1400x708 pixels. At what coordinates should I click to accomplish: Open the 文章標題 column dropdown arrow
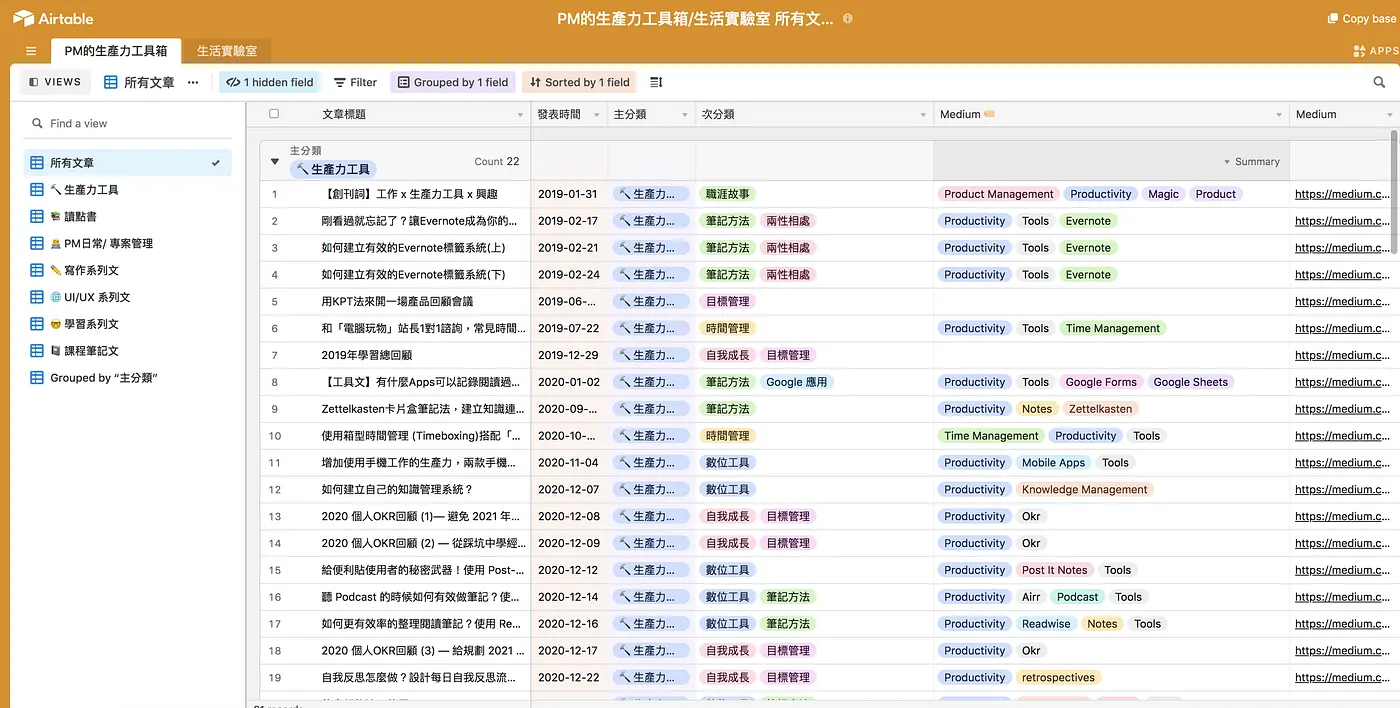tap(520, 115)
